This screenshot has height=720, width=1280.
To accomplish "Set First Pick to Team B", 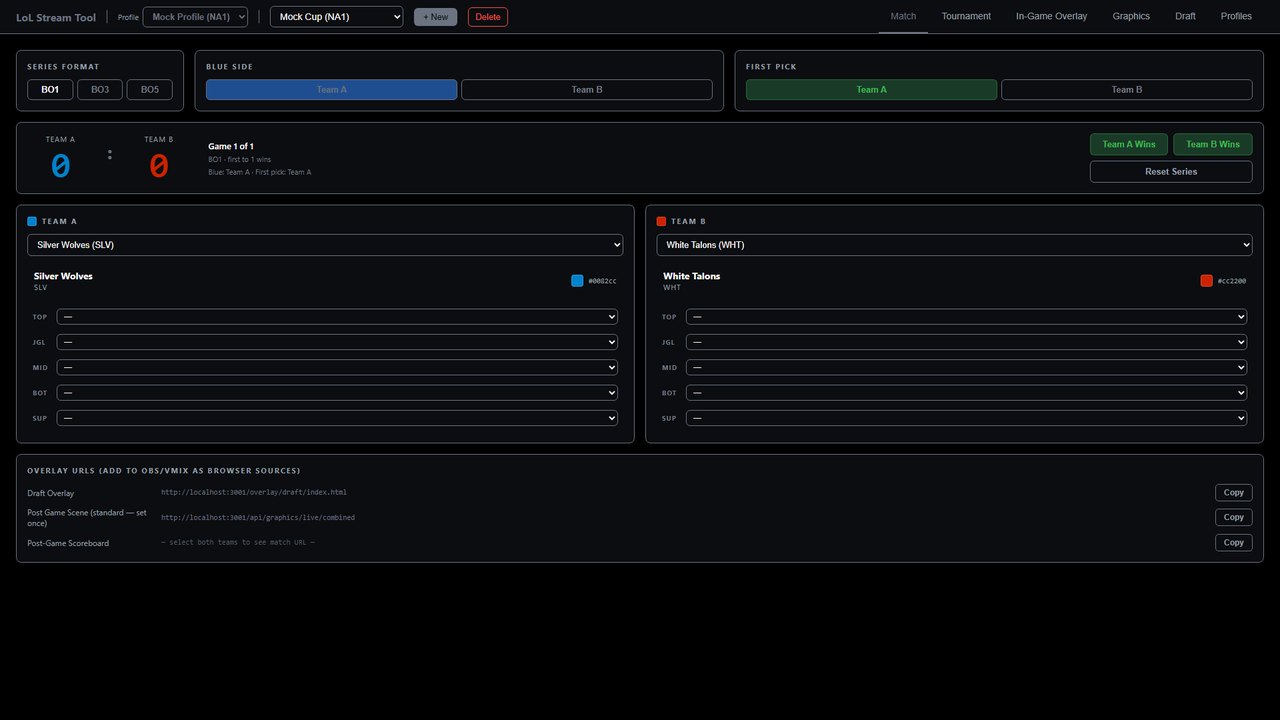I will [x=1127, y=90].
